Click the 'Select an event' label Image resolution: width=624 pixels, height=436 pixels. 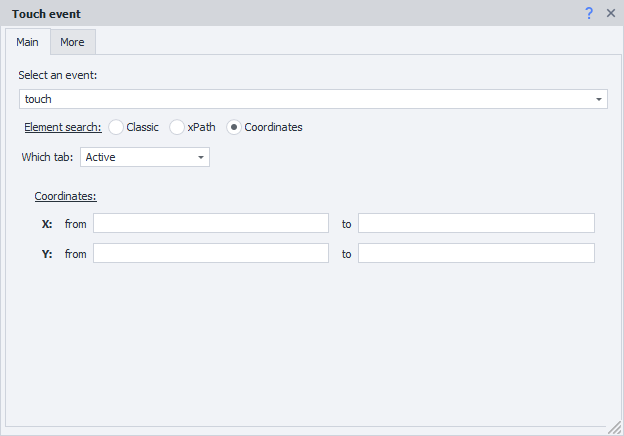coord(58,75)
